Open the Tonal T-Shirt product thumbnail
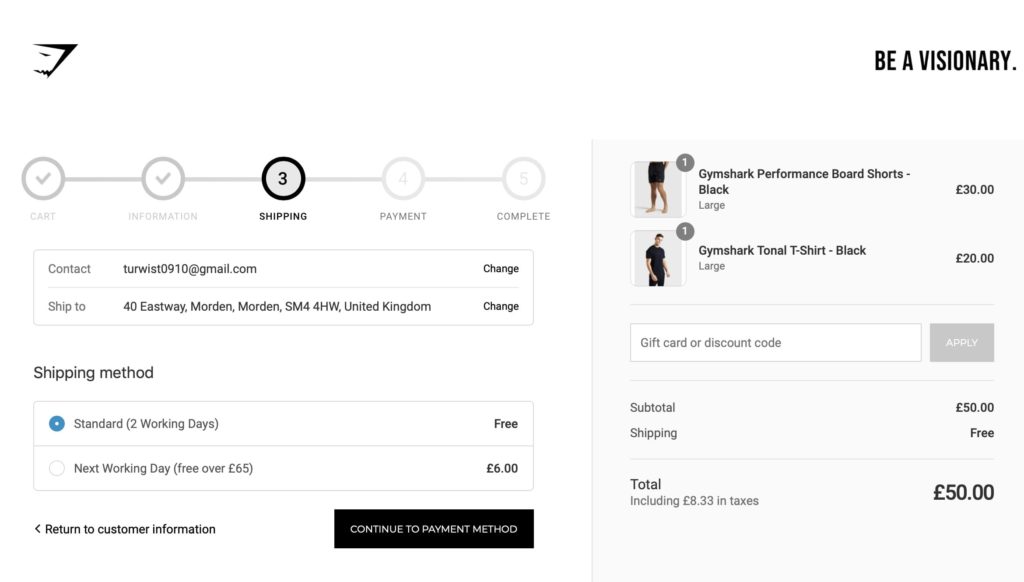The height and width of the screenshot is (582, 1024). (657, 259)
